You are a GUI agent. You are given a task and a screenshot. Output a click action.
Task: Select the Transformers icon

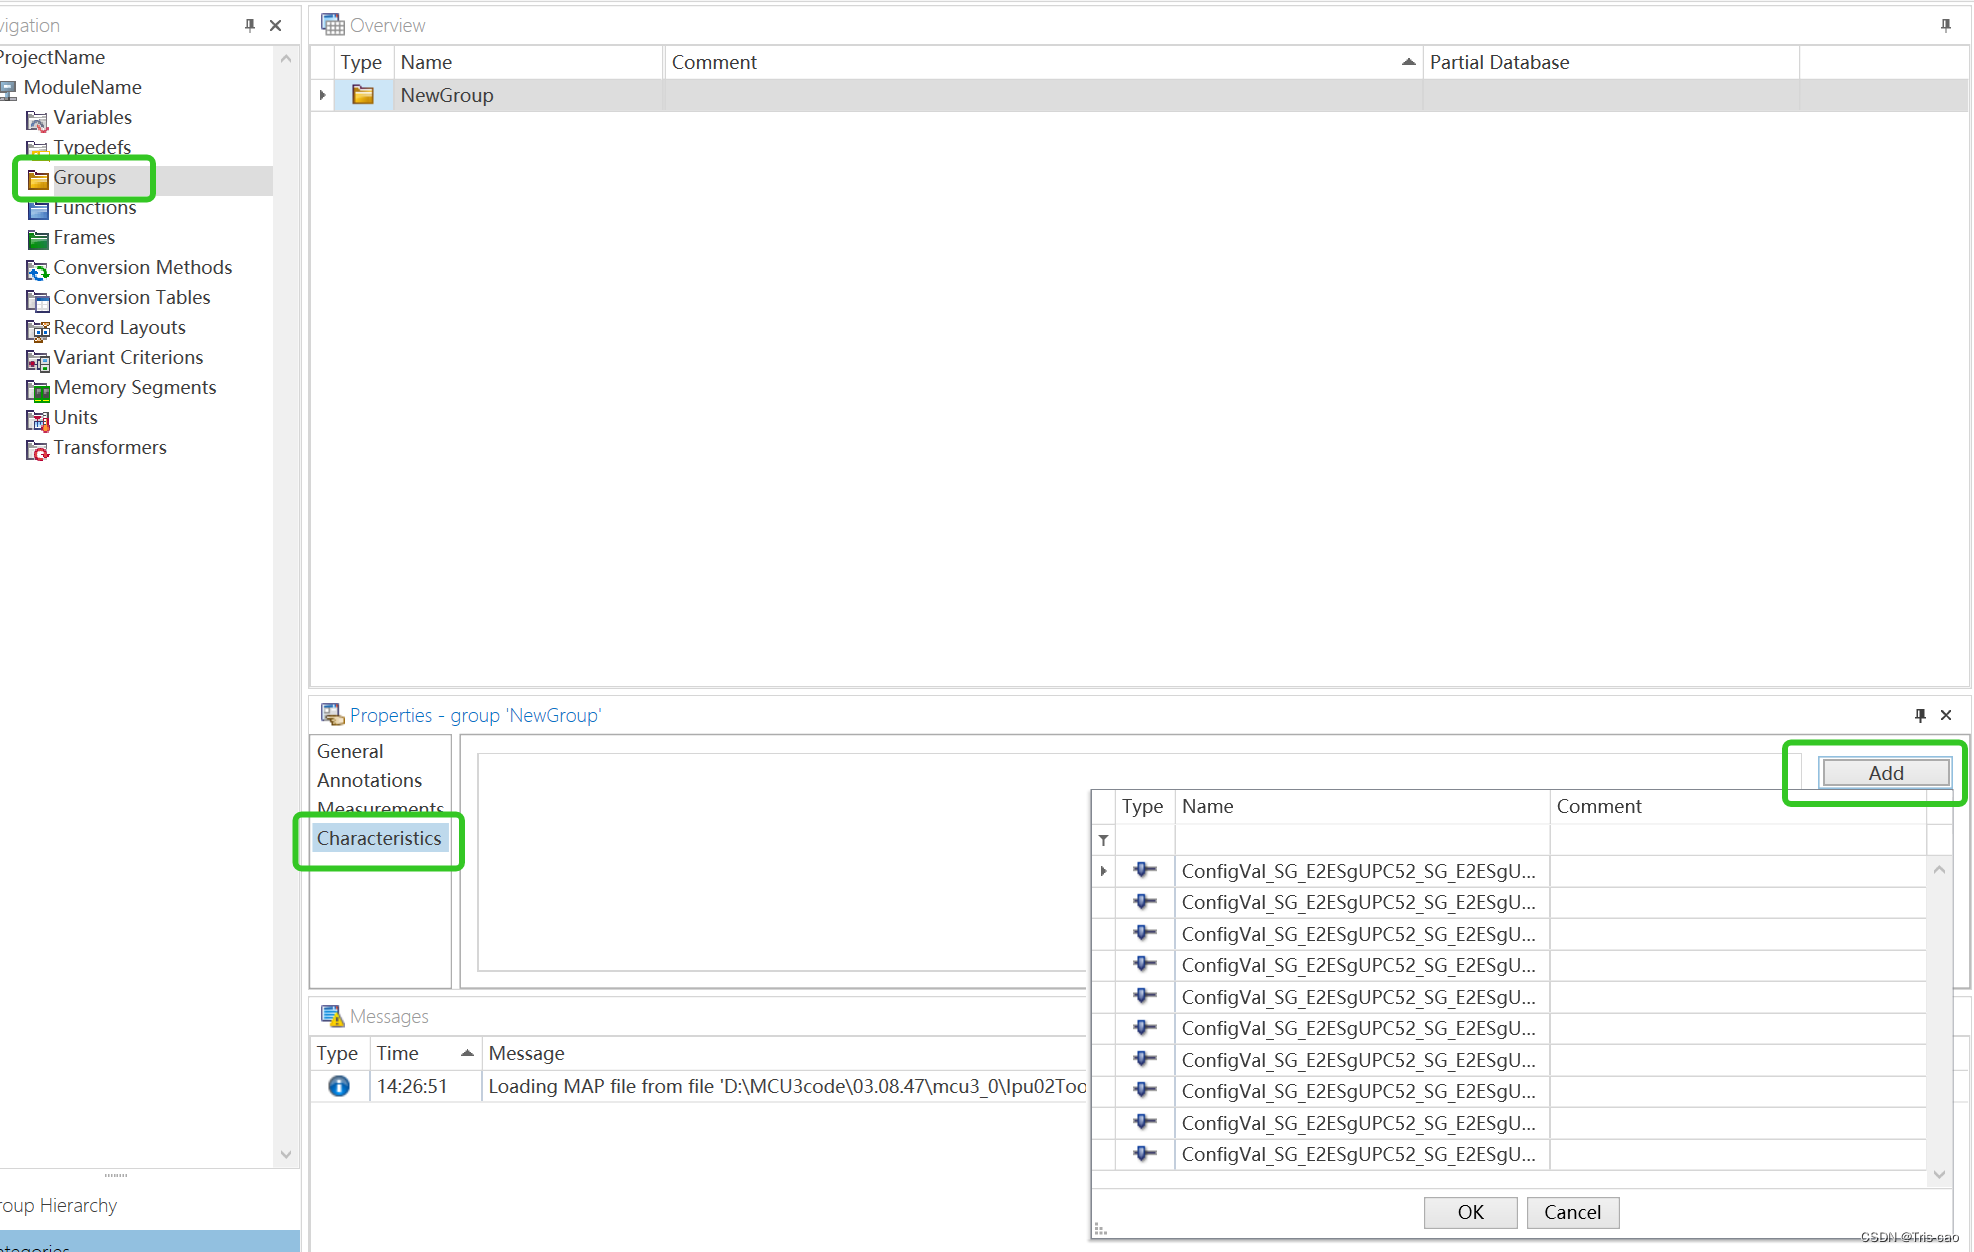[36, 450]
